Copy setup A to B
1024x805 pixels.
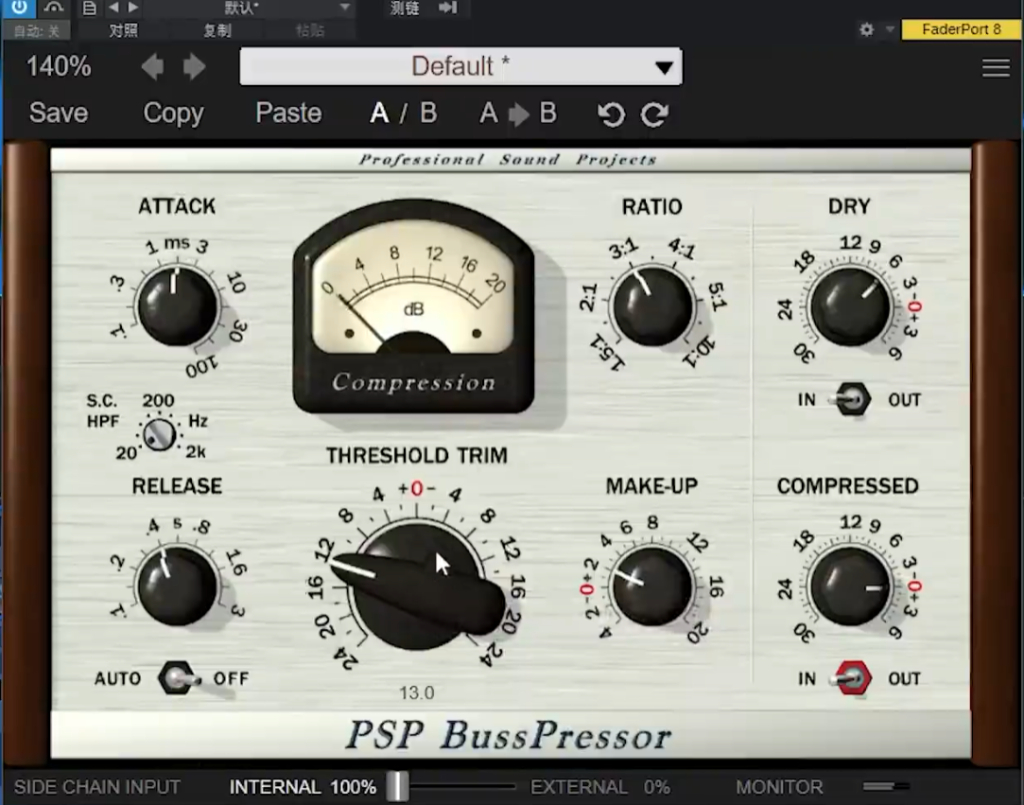coord(518,114)
